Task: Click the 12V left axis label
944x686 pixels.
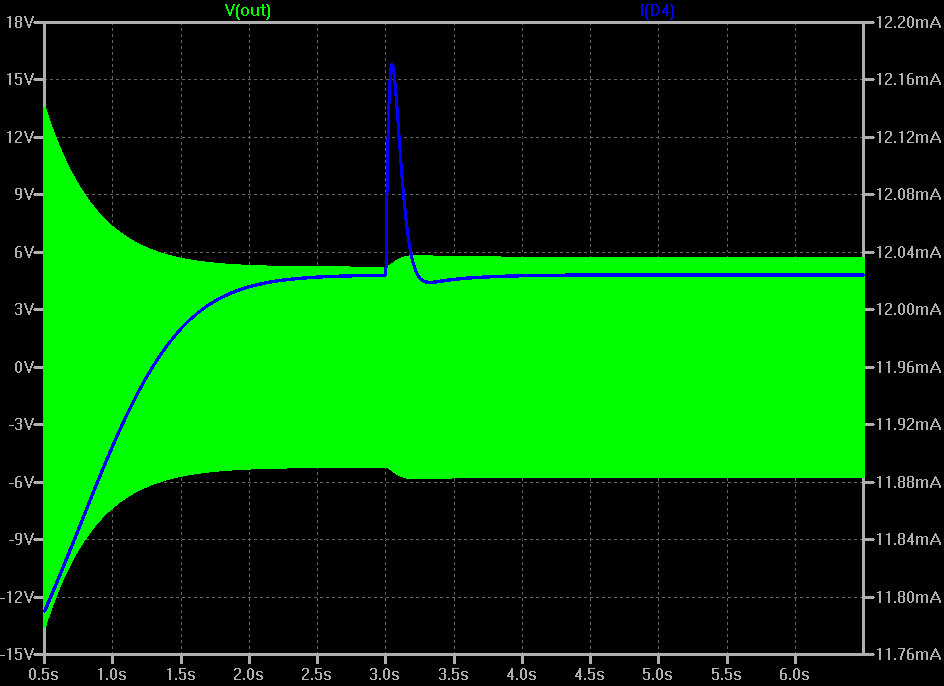Action: coord(19,137)
